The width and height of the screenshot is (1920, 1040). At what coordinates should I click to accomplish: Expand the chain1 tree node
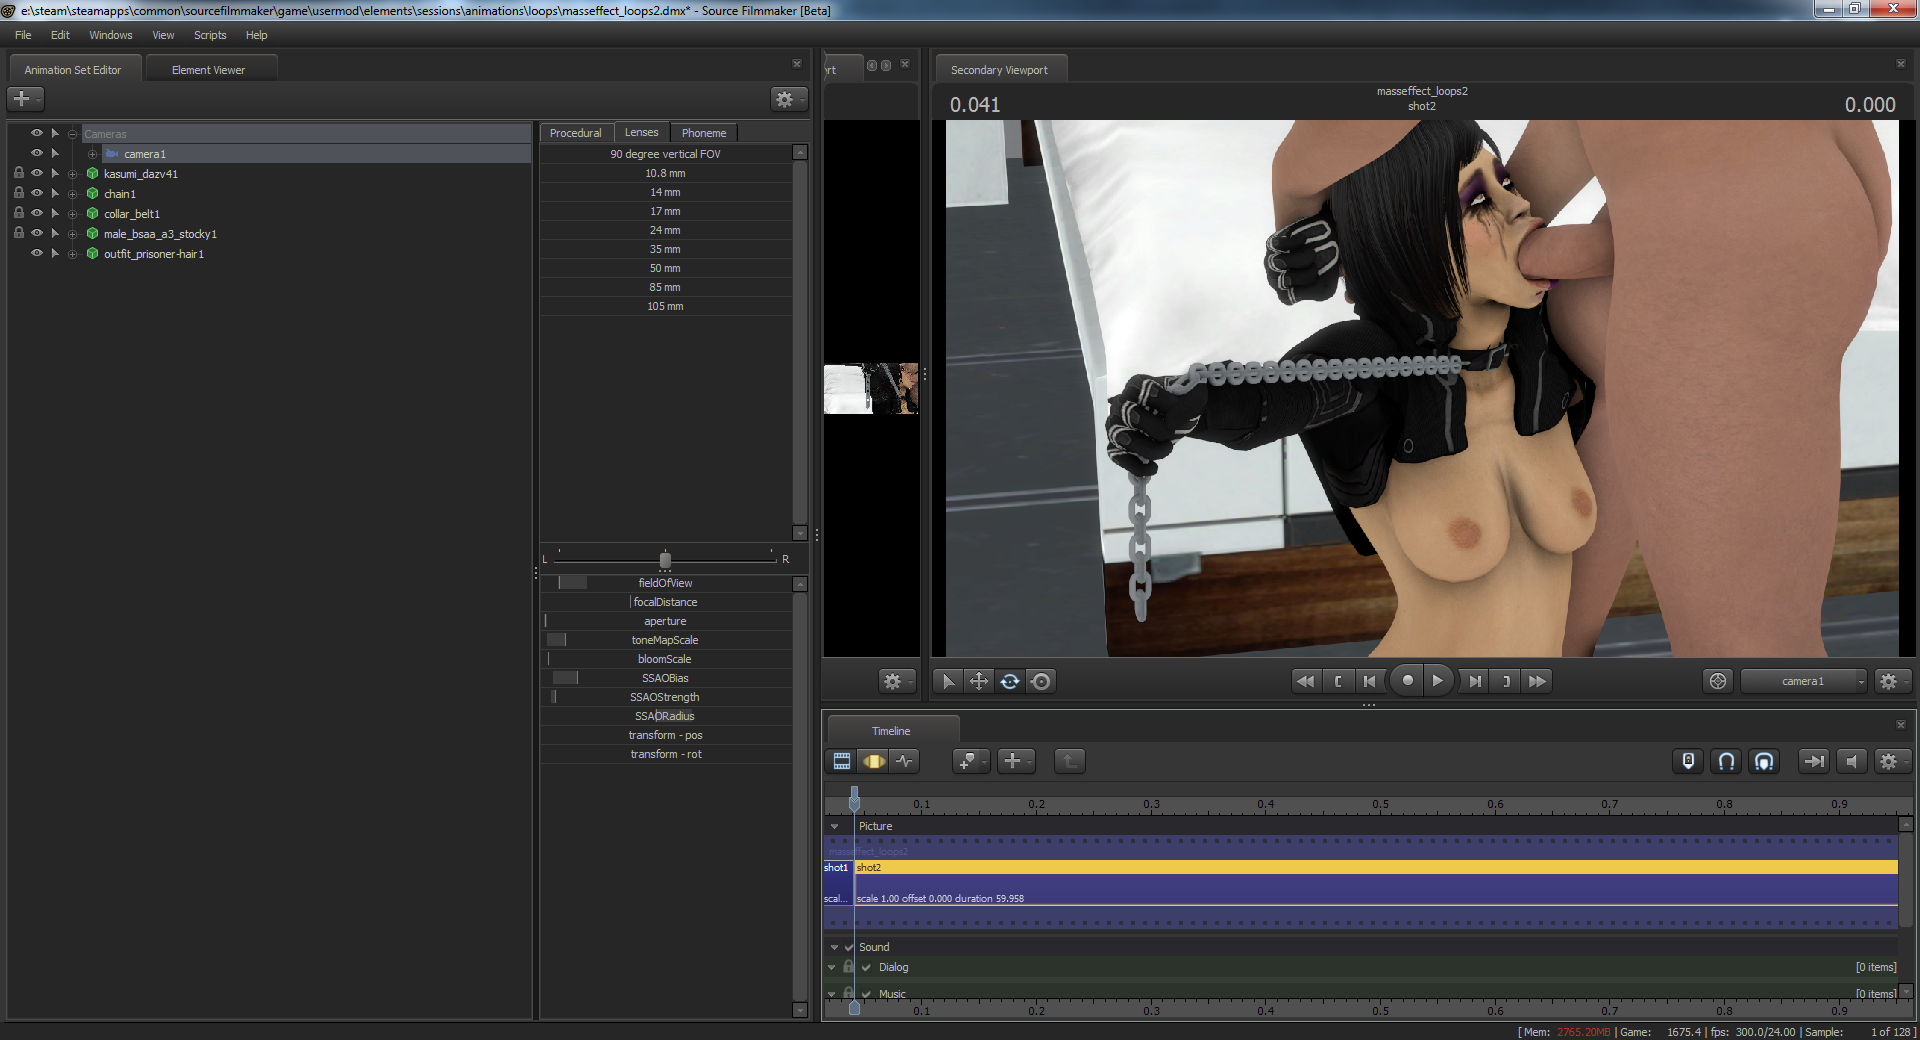point(73,194)
